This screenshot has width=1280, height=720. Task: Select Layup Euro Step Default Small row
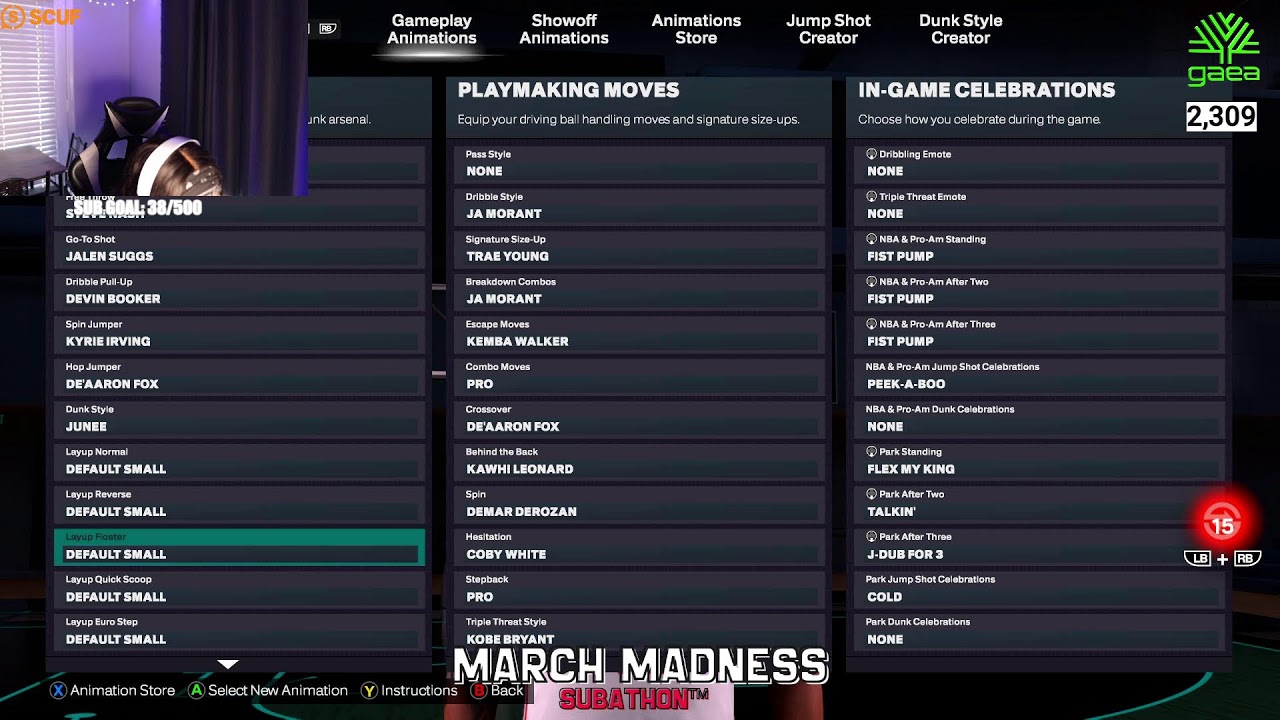(x=239, y=632)
